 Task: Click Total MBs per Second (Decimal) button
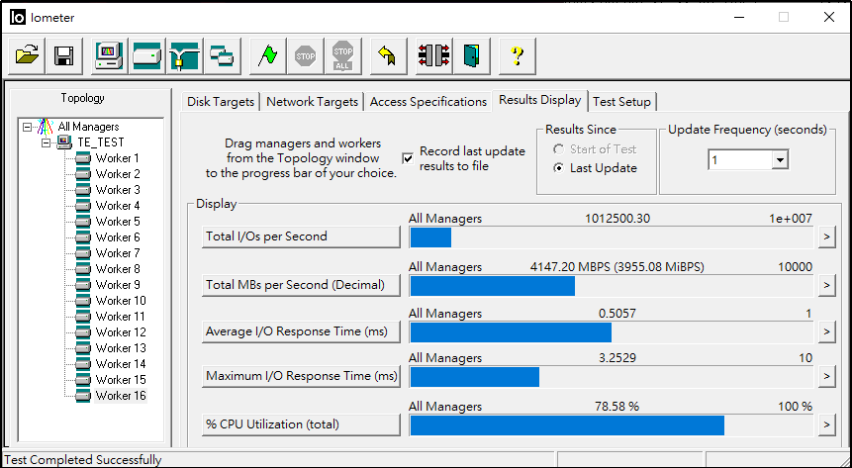pos(301,285)
